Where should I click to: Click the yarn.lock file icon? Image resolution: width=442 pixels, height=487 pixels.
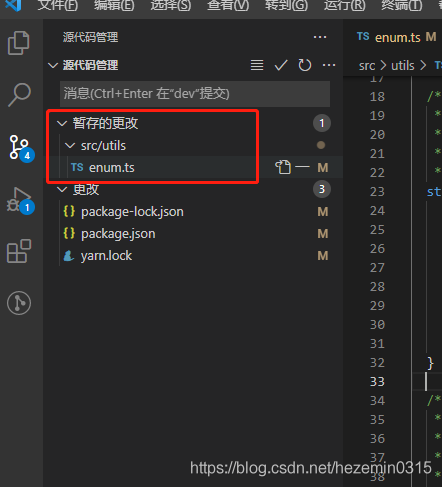[69, 256]
